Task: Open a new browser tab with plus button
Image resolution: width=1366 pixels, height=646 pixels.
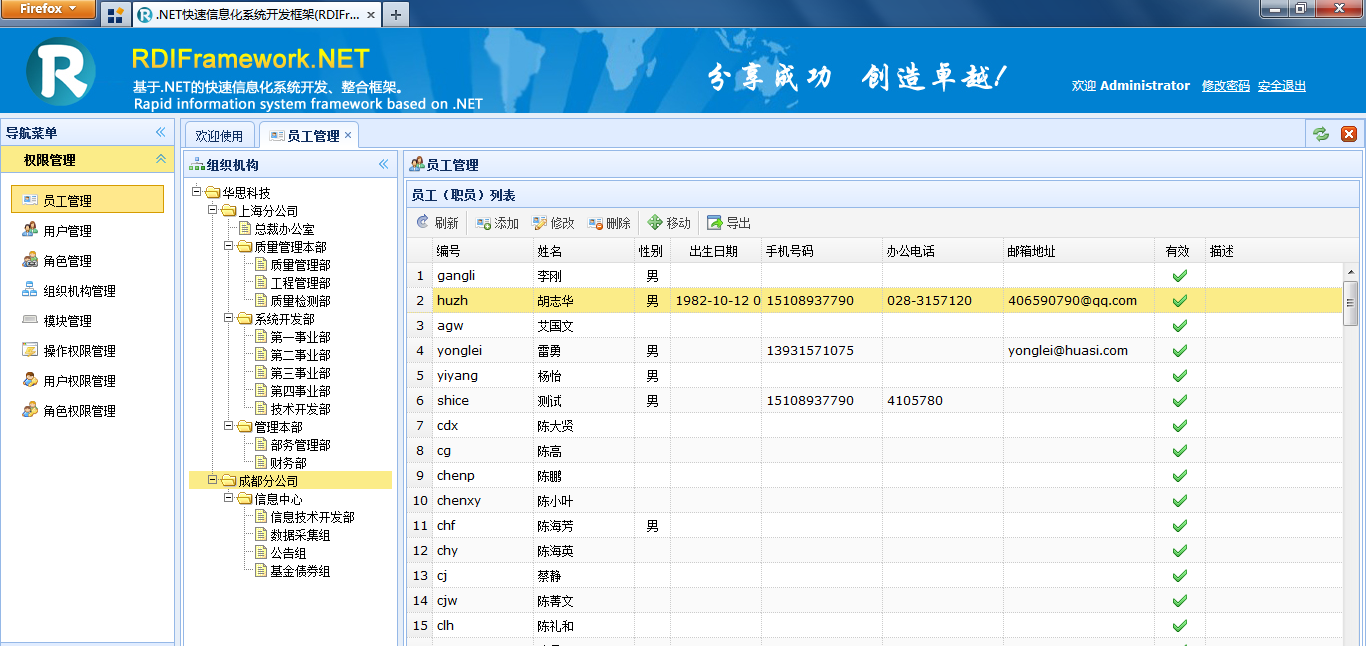Action: click(396, 15)
